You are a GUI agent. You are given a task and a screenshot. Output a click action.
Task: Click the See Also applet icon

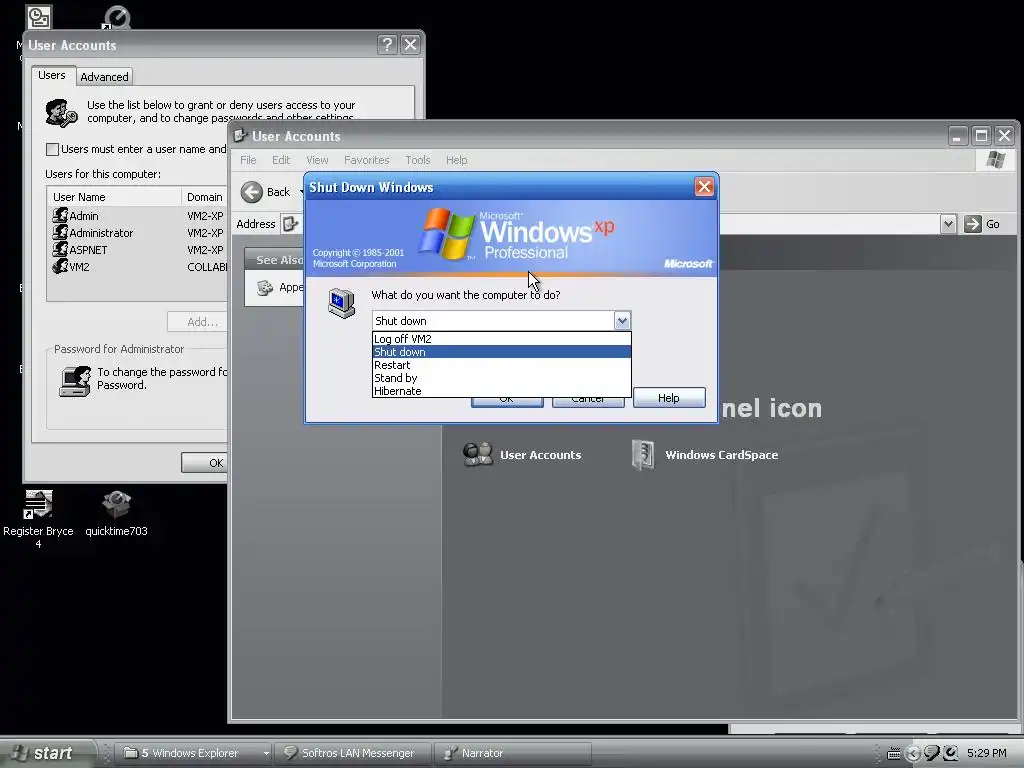coord(264,287)
